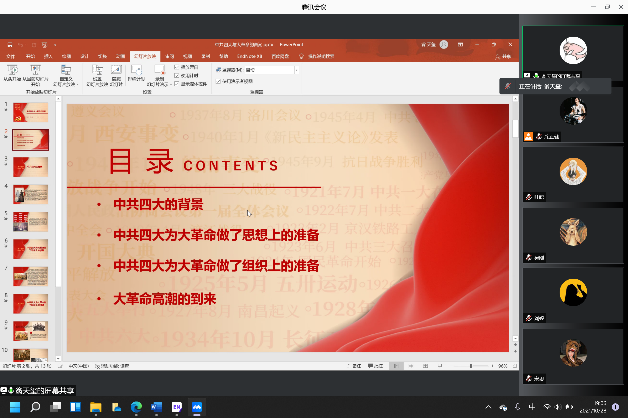Toggle Use Presenter View checkbox
The height and width of the screenshot is (418, 628).
coord(217,80)
